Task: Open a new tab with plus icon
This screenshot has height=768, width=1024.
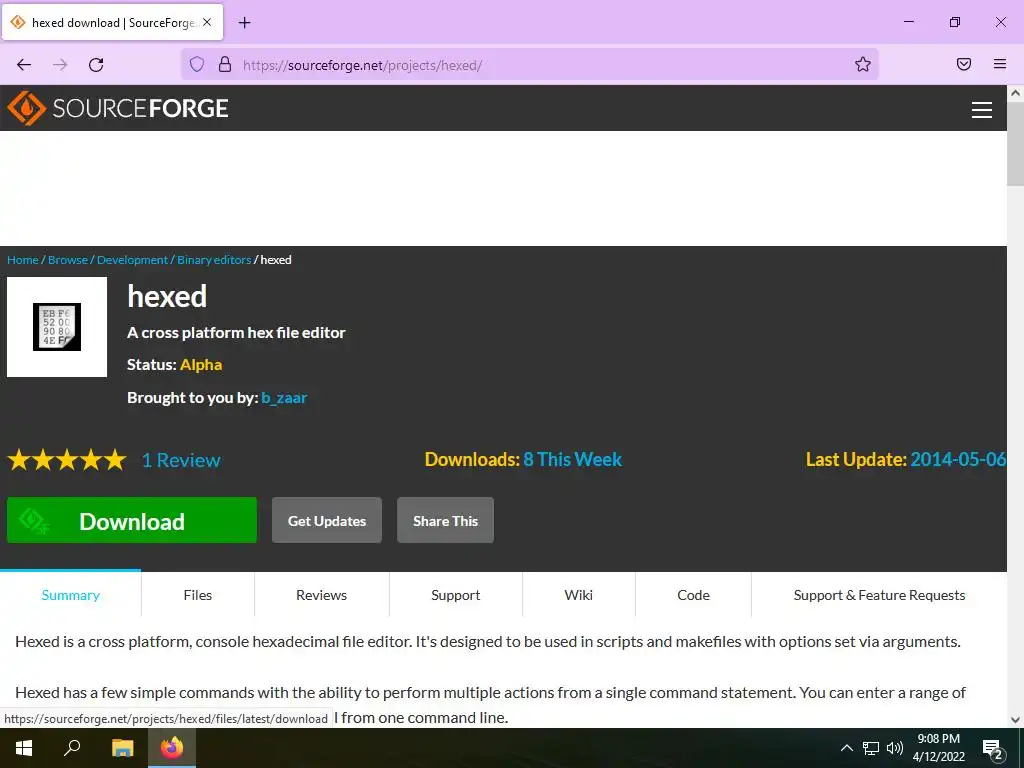Action: [244, 23]
